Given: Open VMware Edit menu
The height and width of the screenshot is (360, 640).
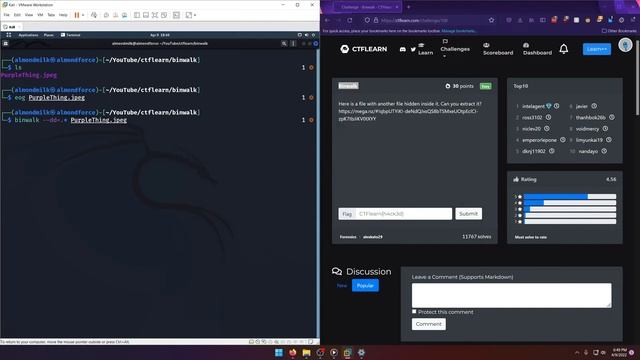Looking at the screenshot, I should coord(17,15).
